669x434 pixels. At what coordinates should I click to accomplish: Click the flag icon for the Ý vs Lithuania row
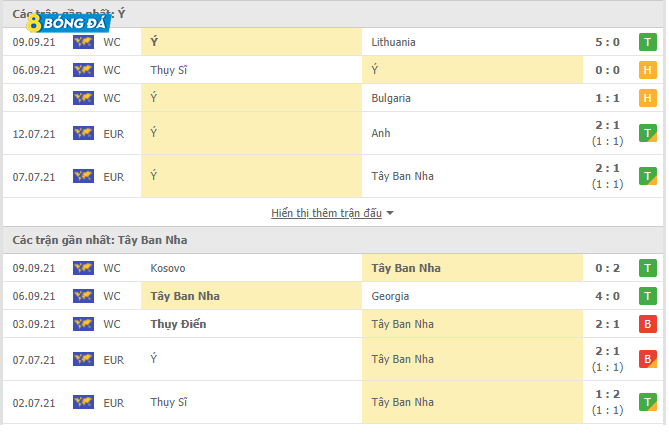(83, 43)
